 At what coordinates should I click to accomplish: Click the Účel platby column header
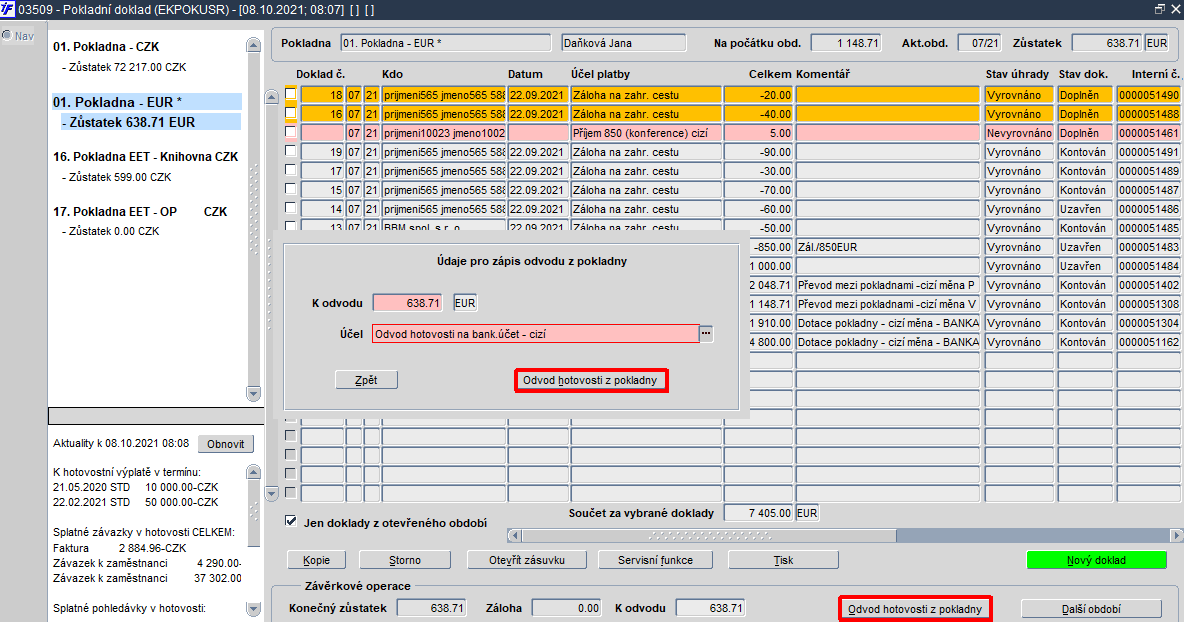coord(600,74)
